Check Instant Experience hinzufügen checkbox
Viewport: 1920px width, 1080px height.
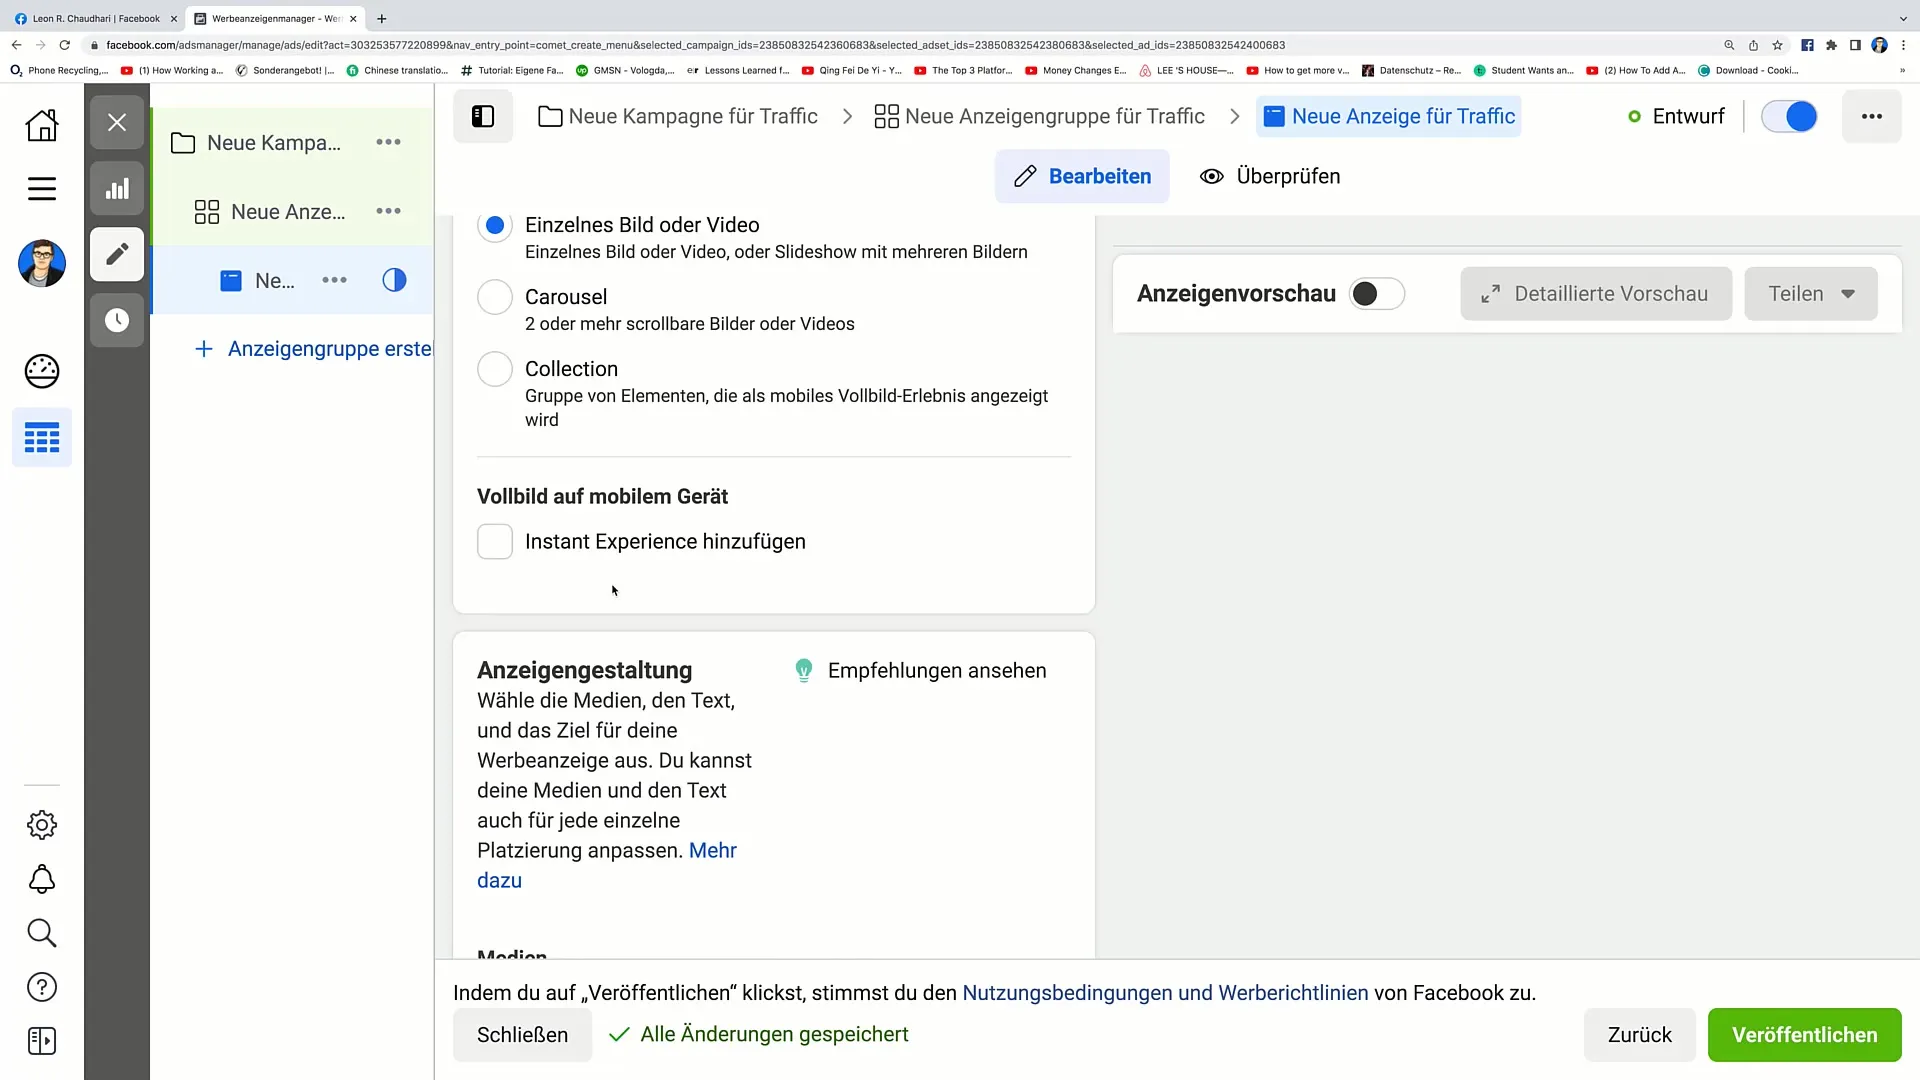494,541
